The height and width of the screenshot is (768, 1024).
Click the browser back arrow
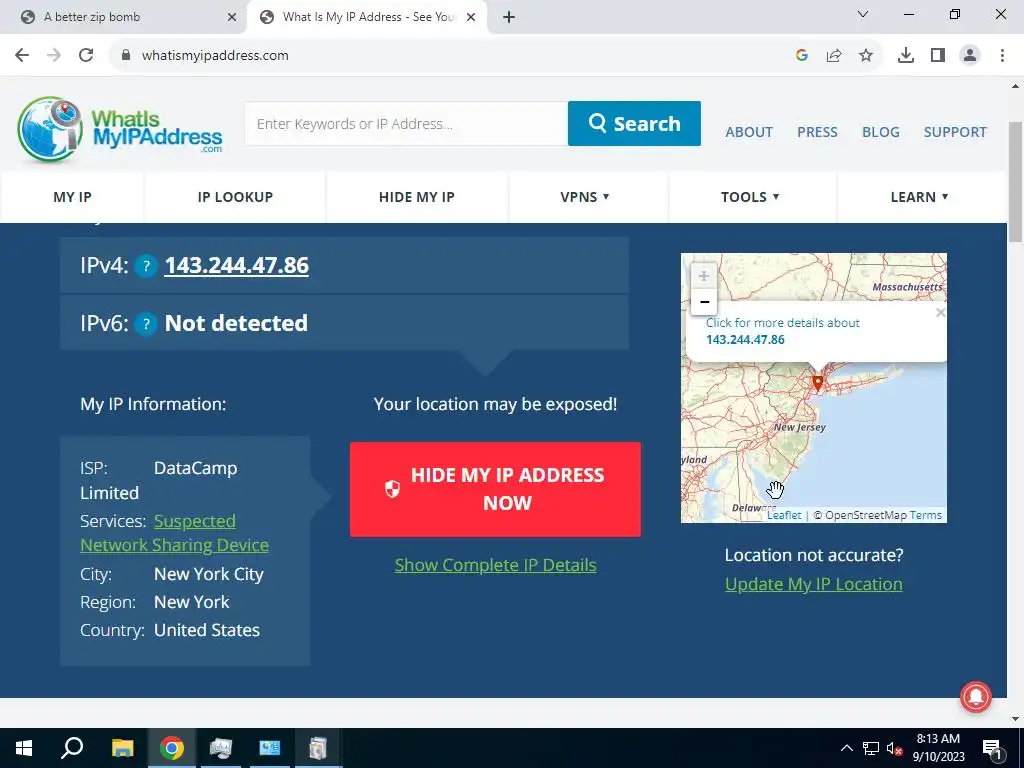point(22,56)
